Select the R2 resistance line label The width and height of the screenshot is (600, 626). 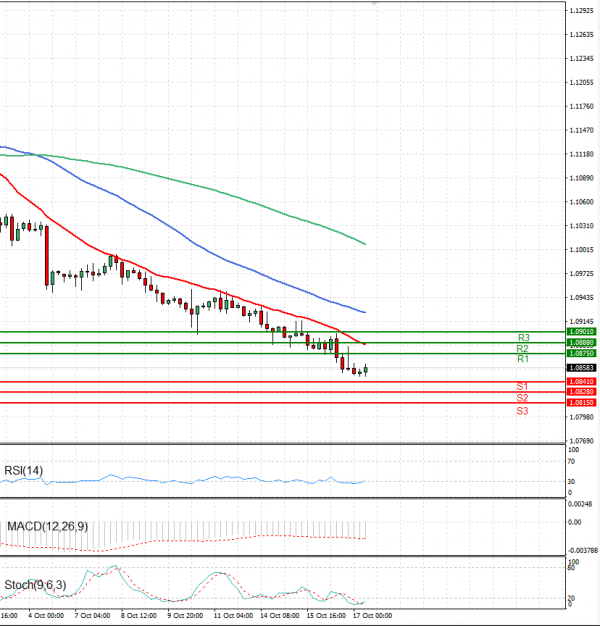[x=522, y=349]
